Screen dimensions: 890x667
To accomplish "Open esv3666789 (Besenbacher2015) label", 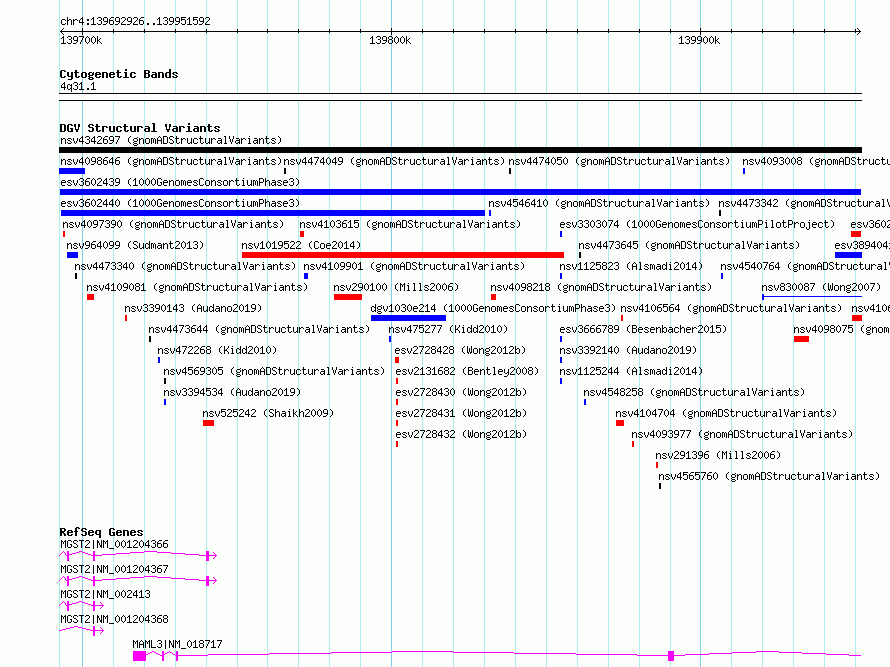I will point(643,329).
